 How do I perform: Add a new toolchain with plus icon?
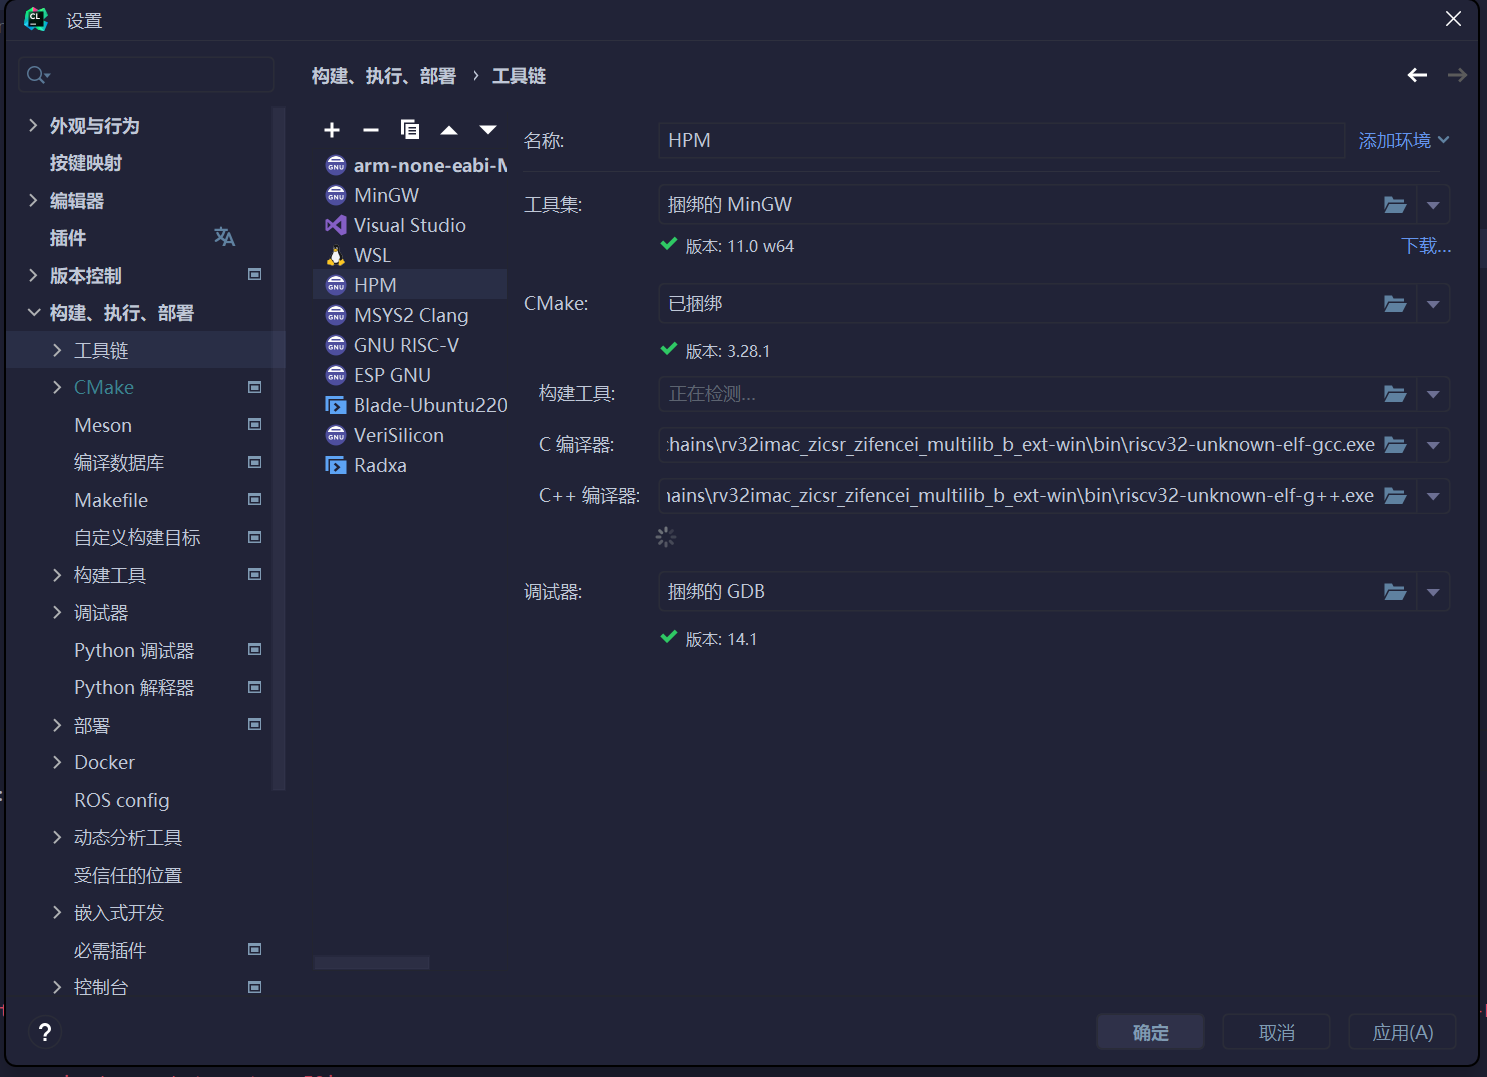coord(332,130)
